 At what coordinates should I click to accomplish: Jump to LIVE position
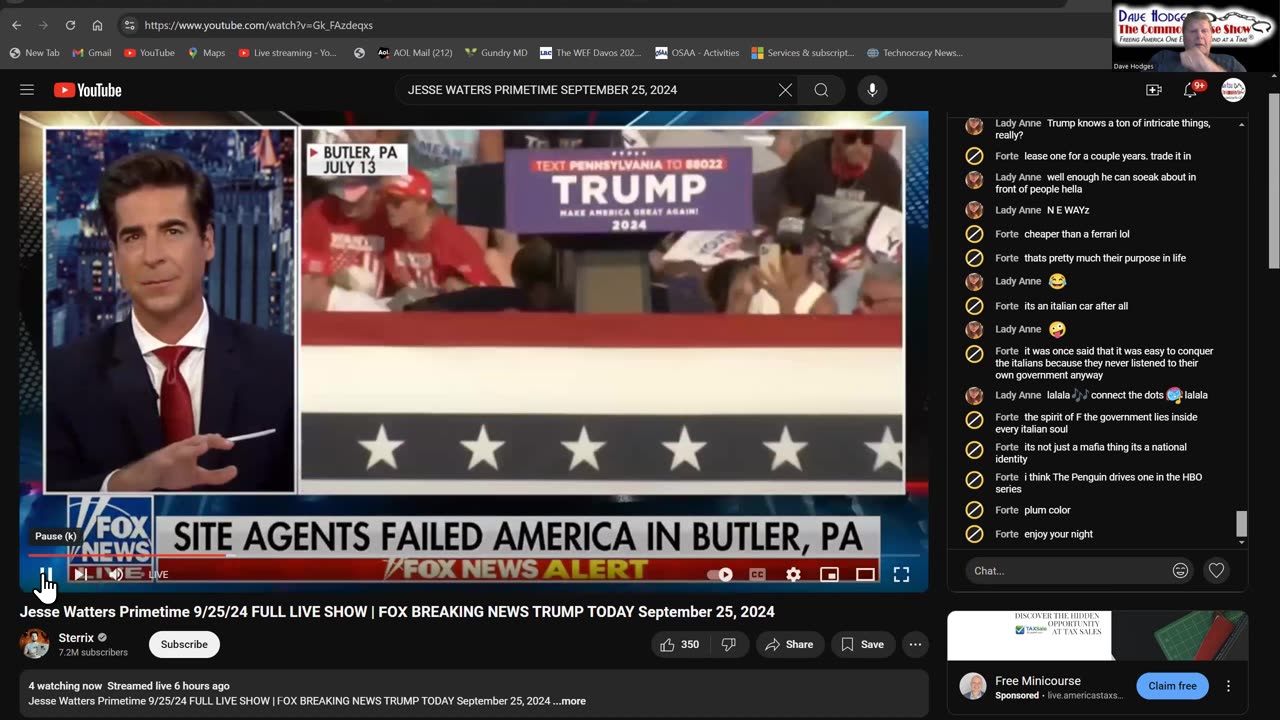coord(159,575)
